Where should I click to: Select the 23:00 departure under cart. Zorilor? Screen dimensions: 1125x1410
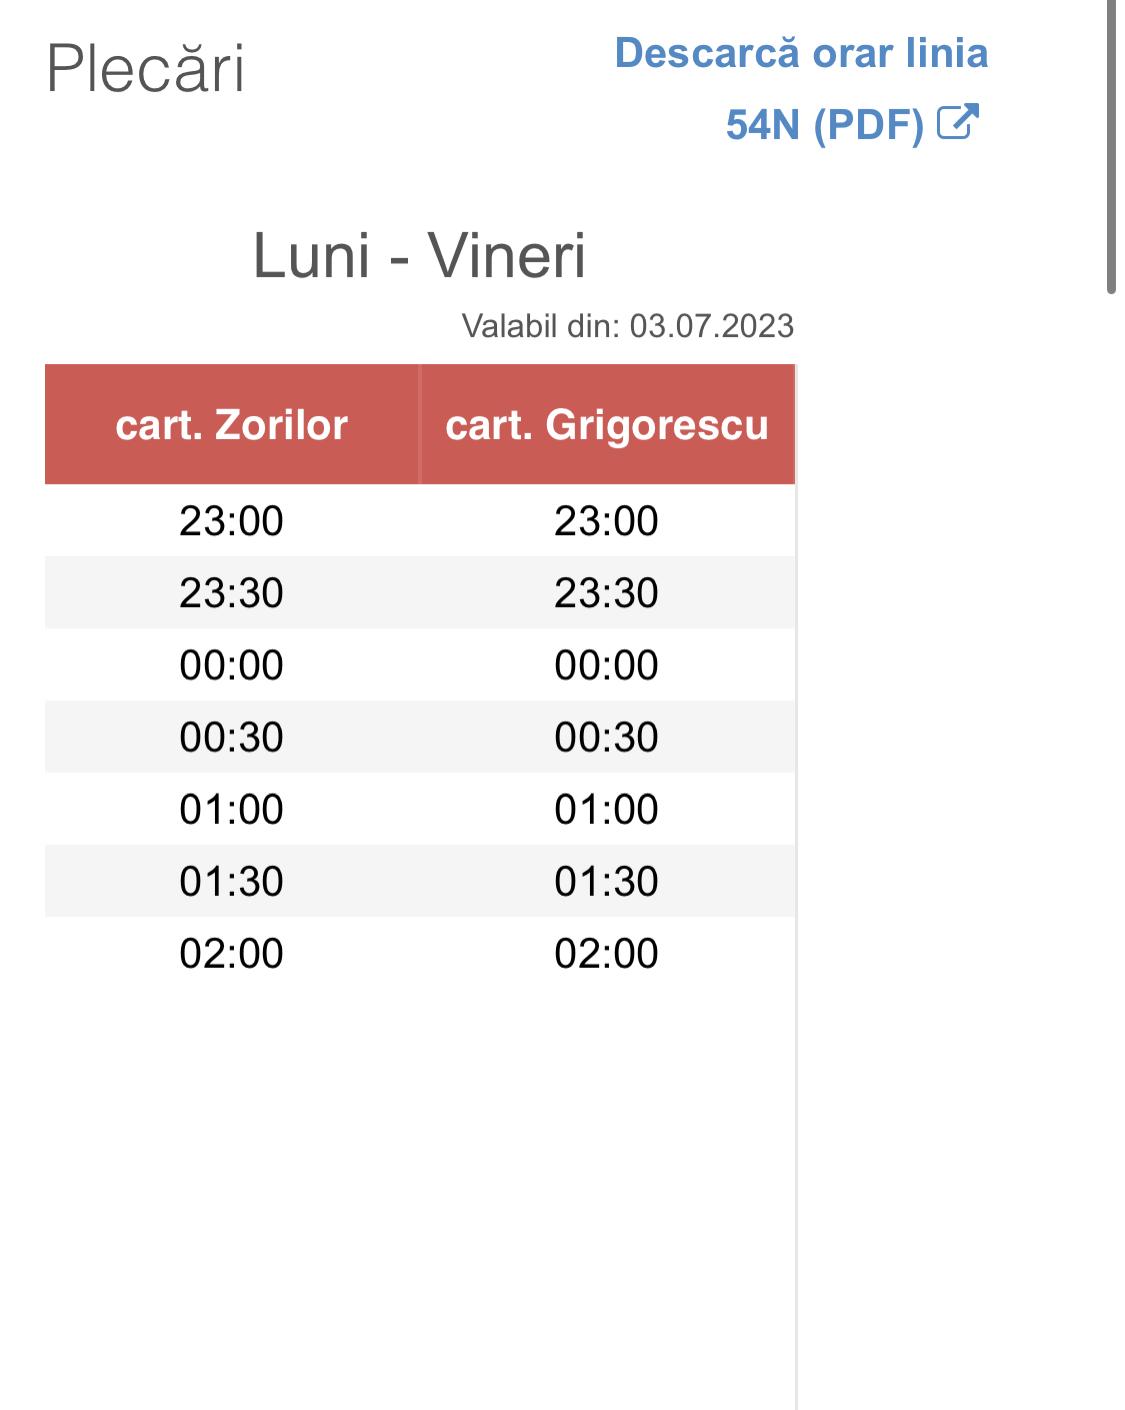point(232,521)
